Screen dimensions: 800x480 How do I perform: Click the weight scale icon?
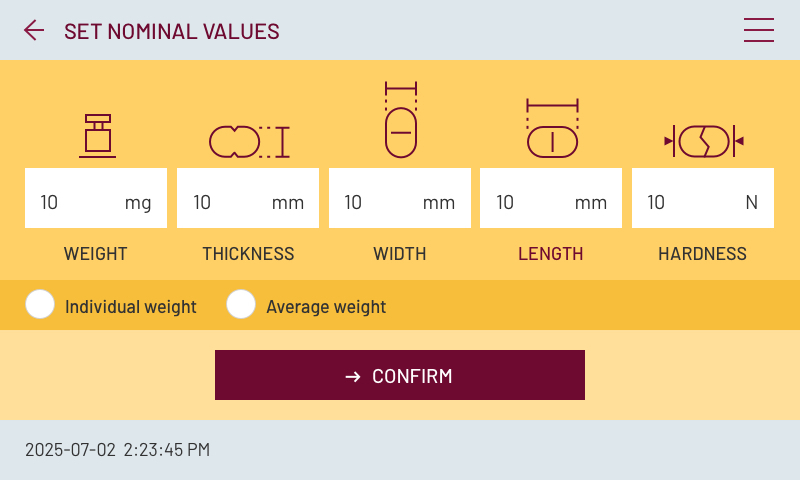coord(97,136)
